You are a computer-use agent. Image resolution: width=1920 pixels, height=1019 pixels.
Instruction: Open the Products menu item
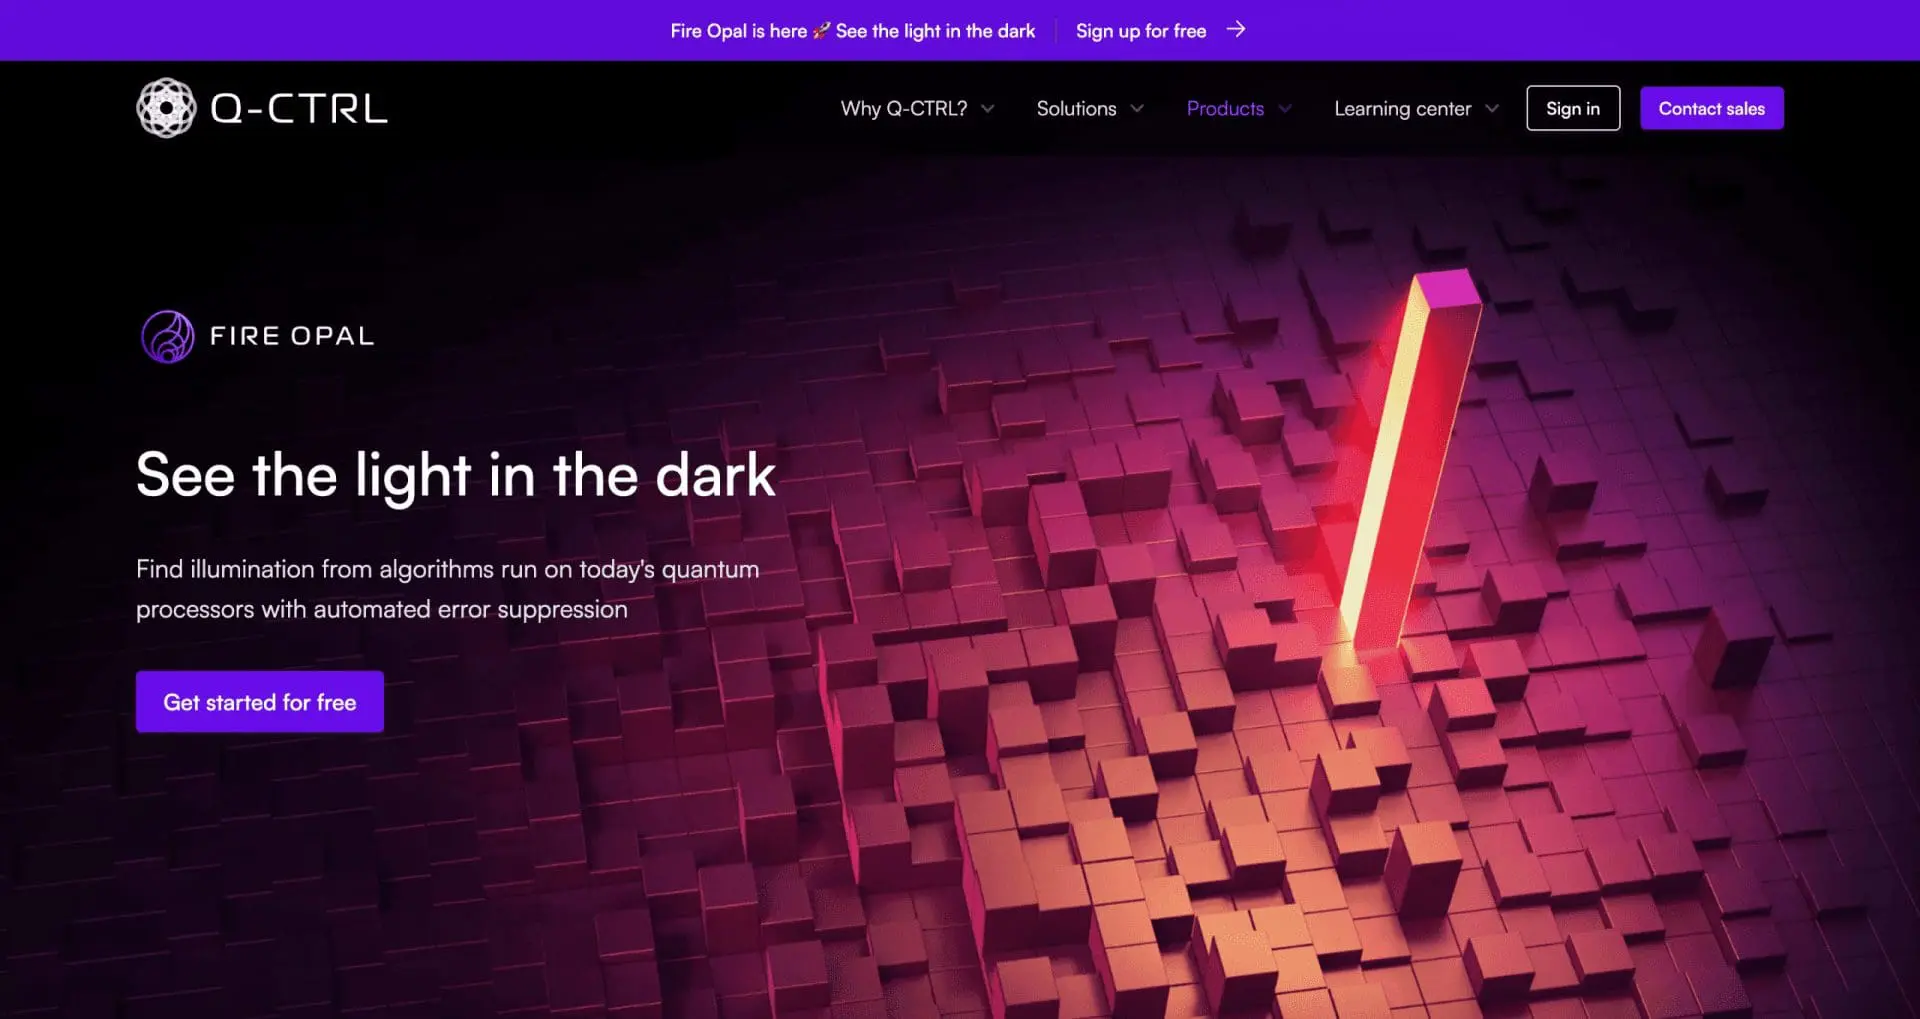[1225, 109]
